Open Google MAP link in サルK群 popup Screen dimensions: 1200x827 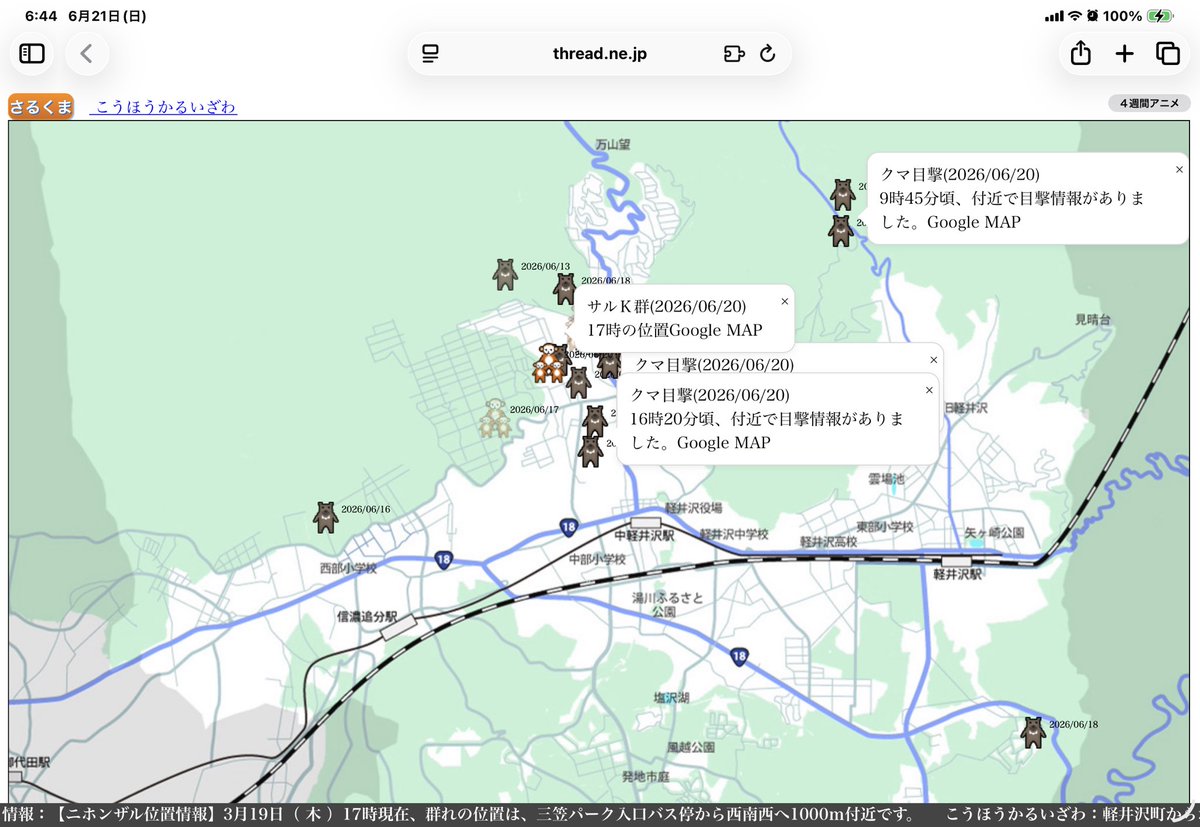715,329
